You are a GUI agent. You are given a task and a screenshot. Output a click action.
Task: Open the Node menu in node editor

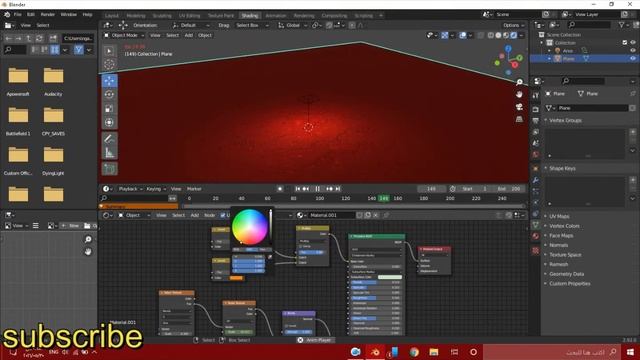pos(209,215)
